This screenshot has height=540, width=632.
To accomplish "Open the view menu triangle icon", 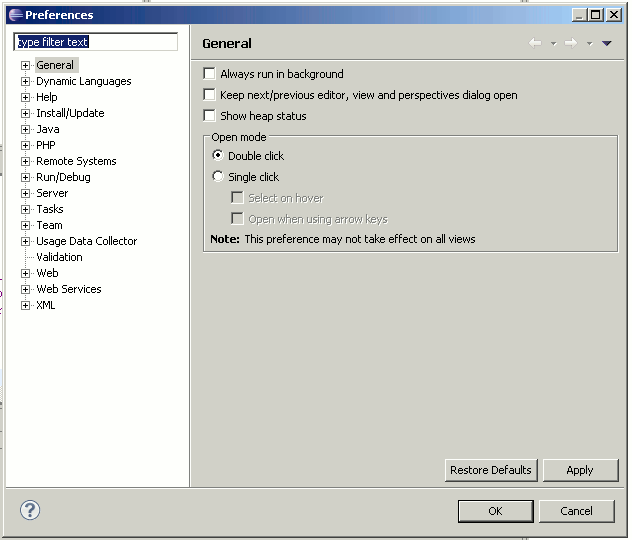I will (607, 43).
